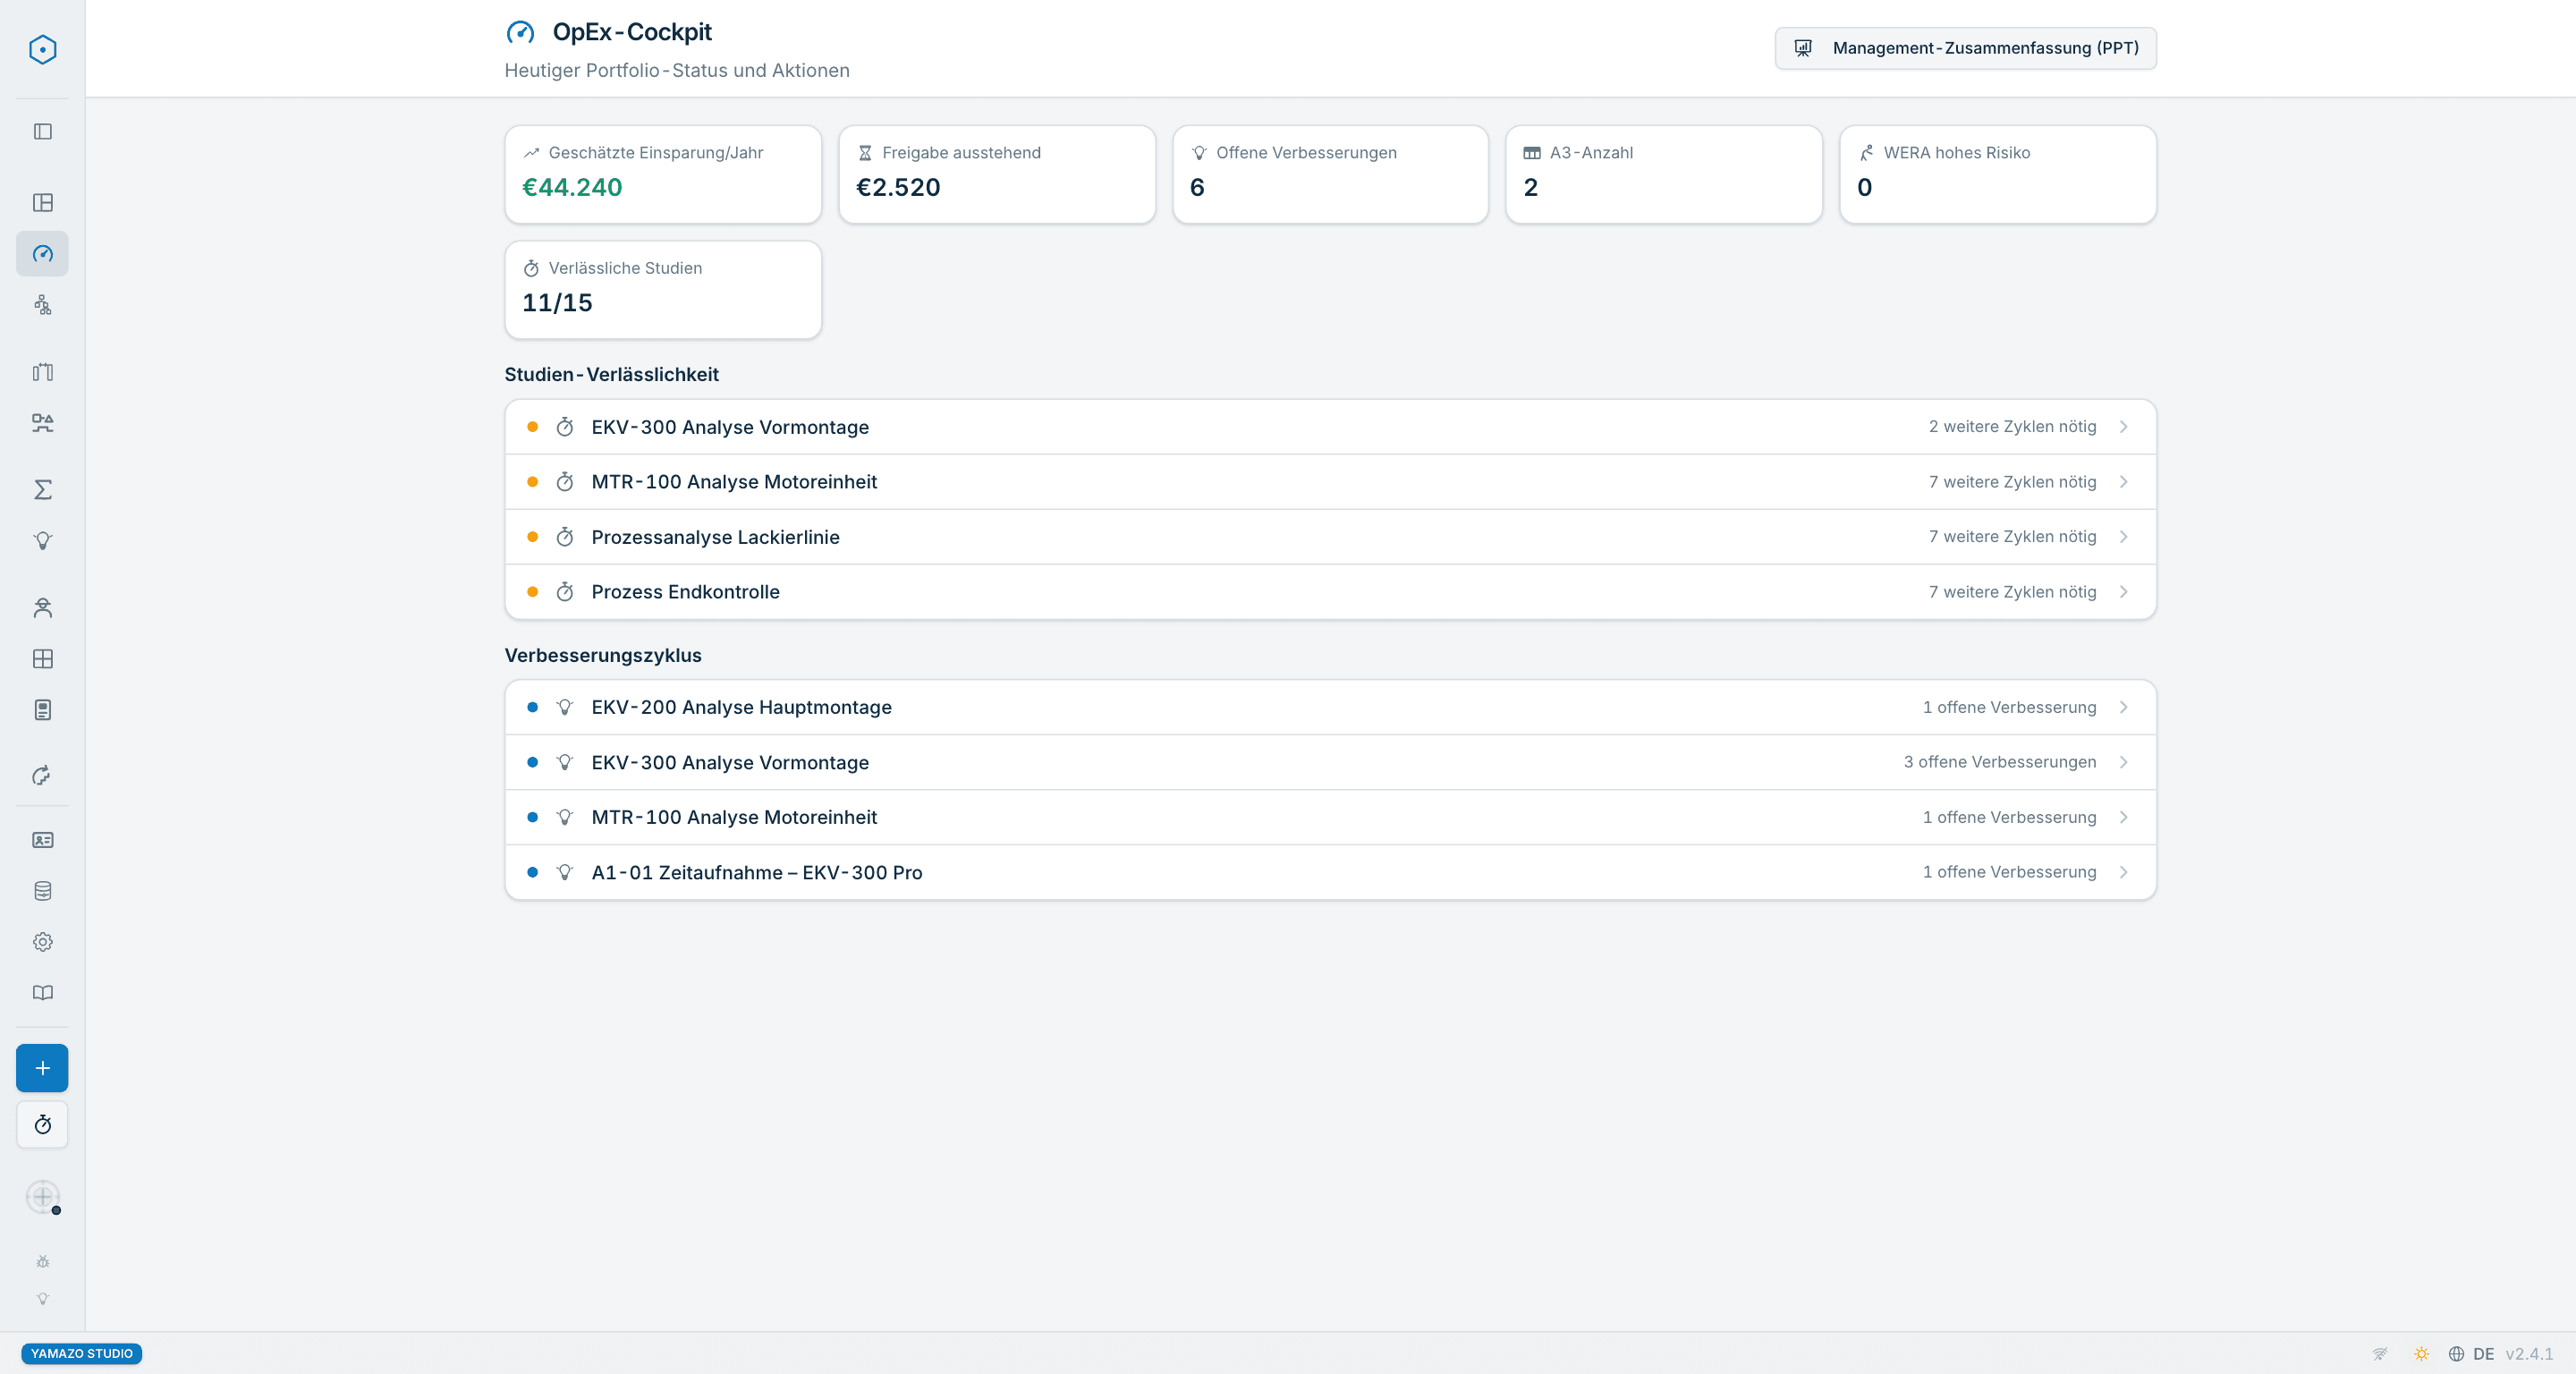Screen dimensions: 2576x1374
Task: Toggle the sun light-theme icon
Action: click(x=2421, y=1354)
